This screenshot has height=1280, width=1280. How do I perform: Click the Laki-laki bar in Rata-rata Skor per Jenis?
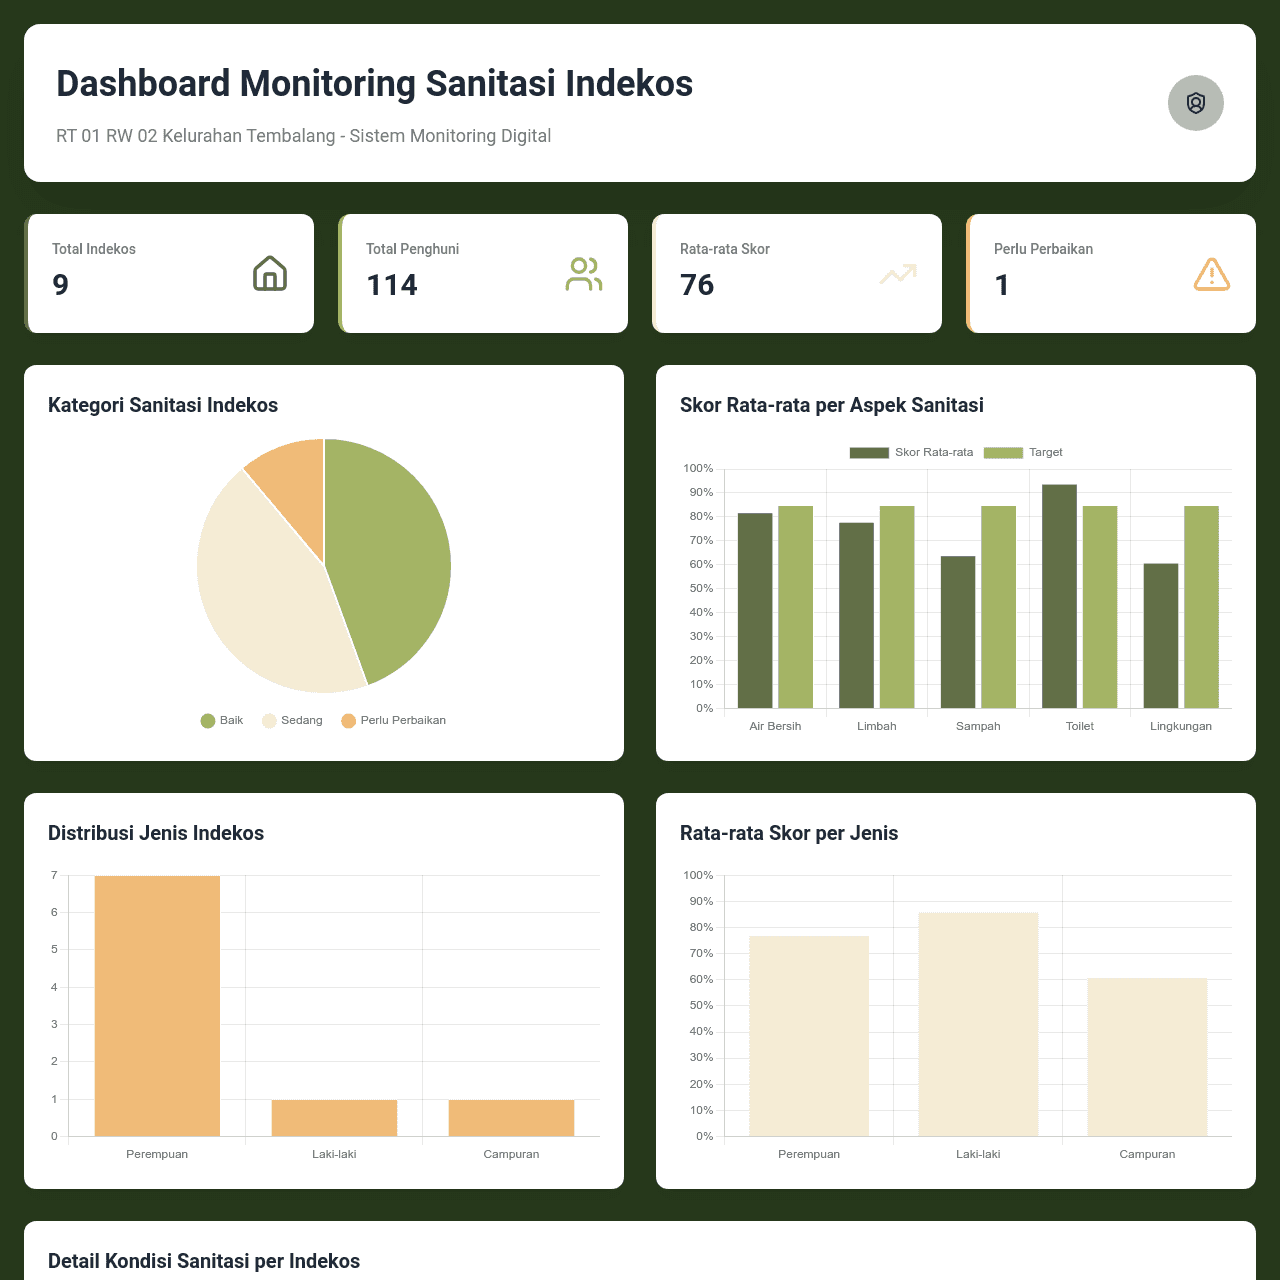978,1024
